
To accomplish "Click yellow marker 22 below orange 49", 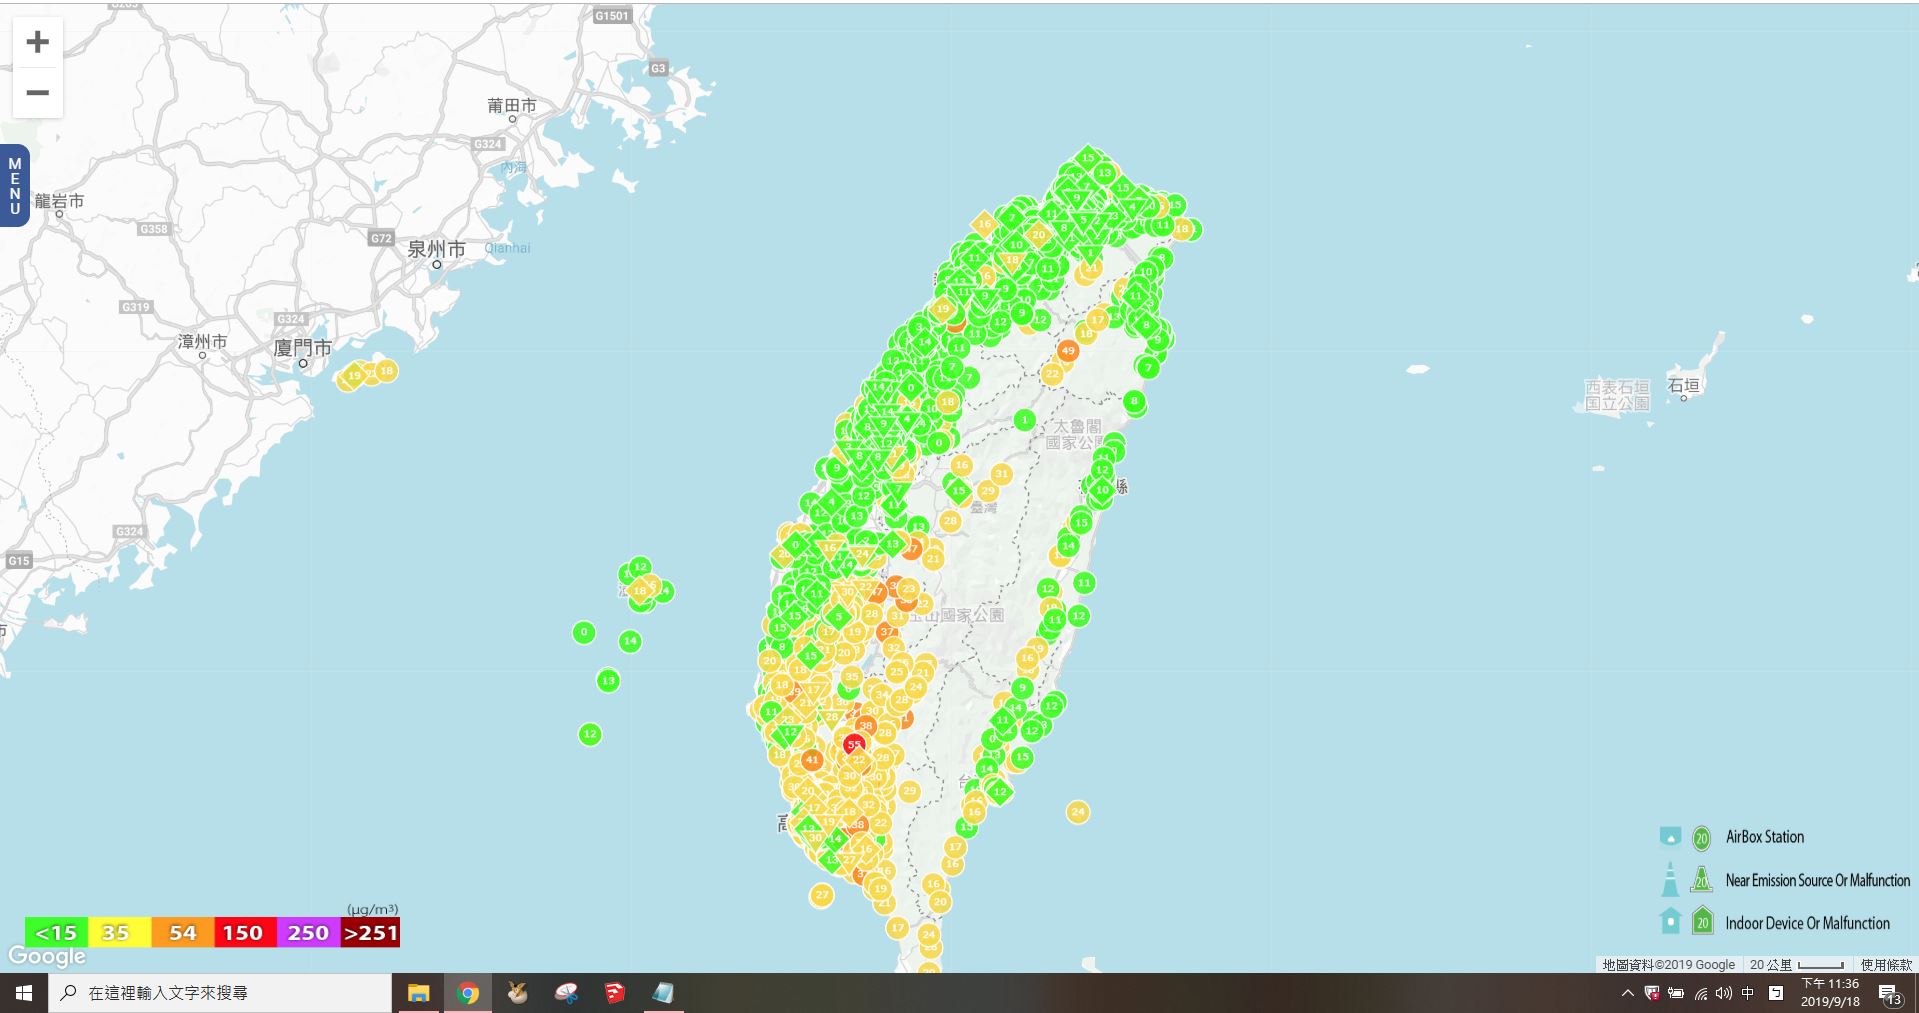I will 1052,374.
